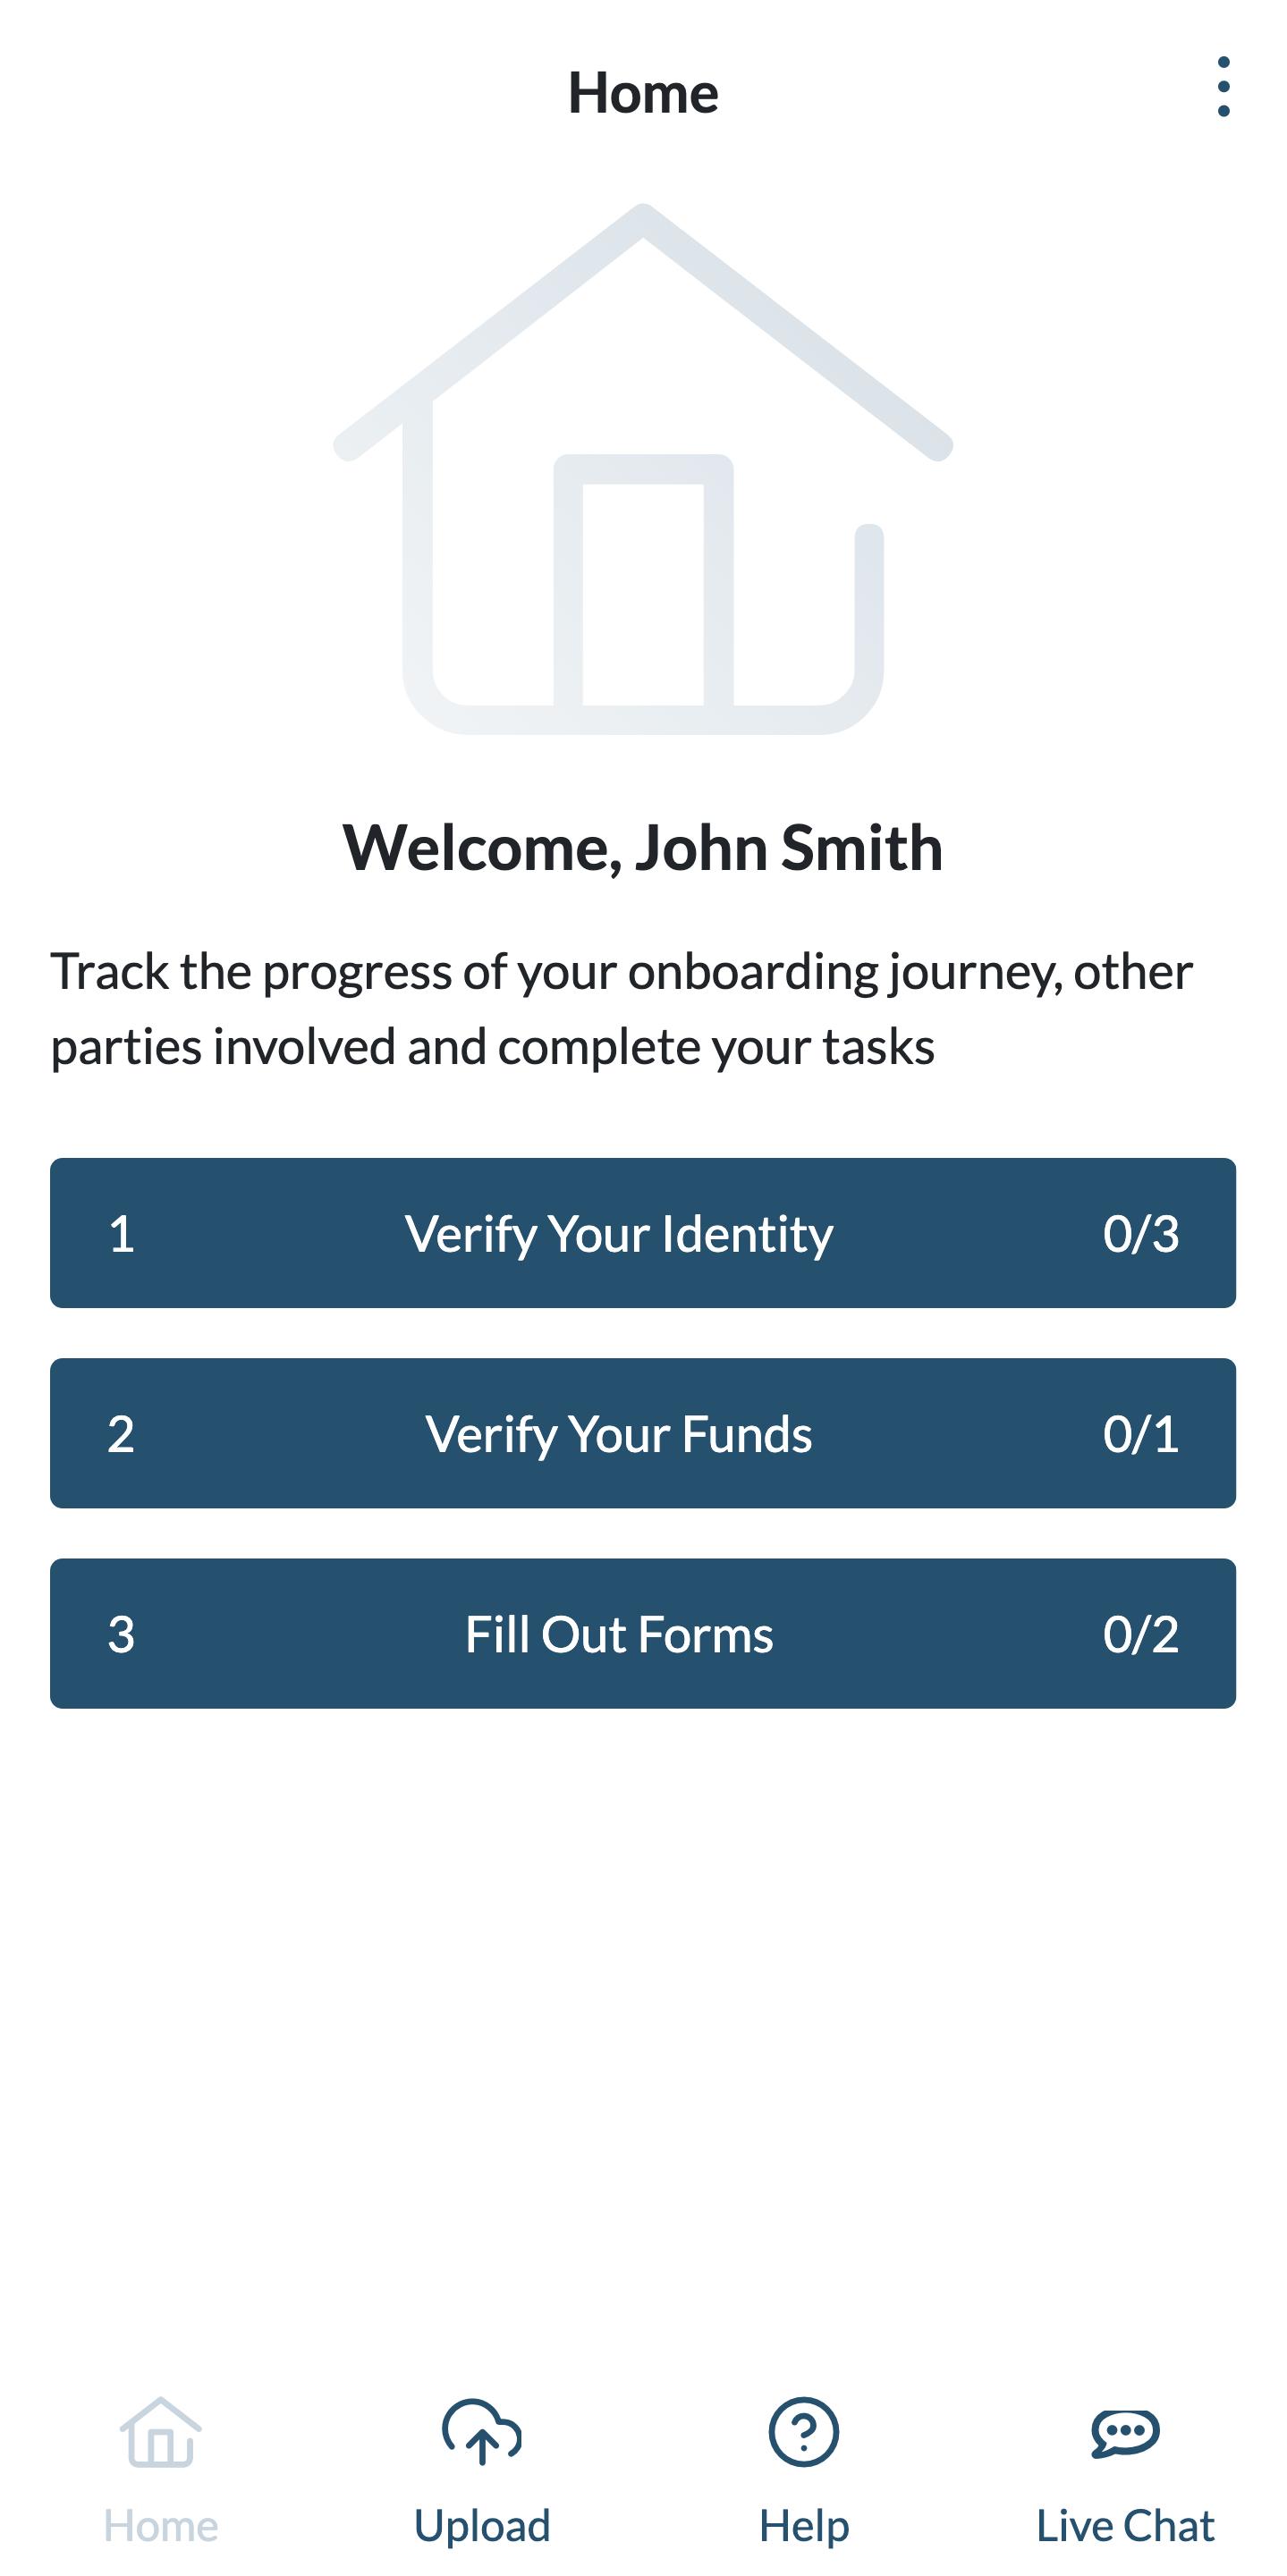The height and width of the screenshot is (2576, 1287).
Task: Open the three-dot overflow menu
Action: tap(1223, 88)
